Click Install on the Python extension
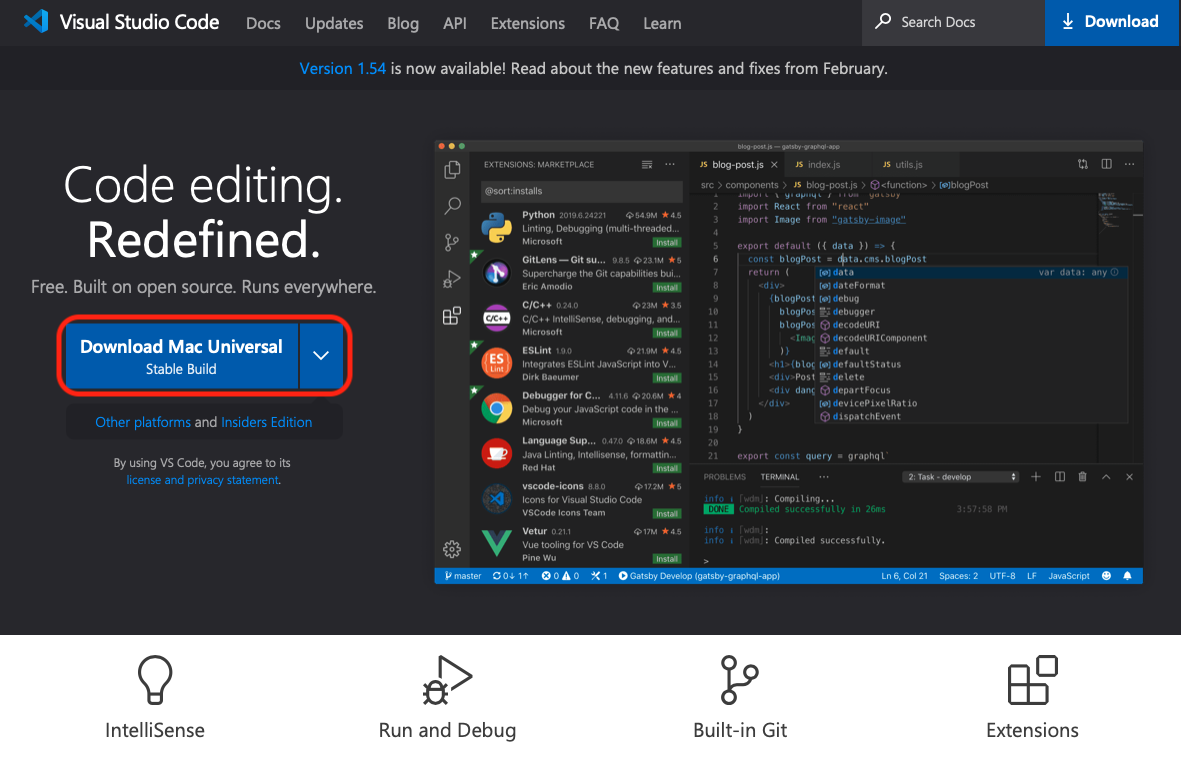The height and width of the screenshot is (758, 1181). [667, 243]
